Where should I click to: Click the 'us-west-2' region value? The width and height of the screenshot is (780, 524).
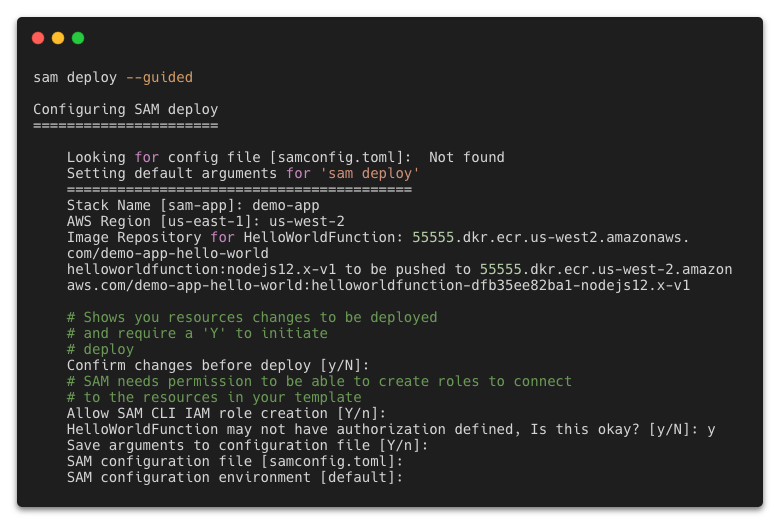coord(306,221)
